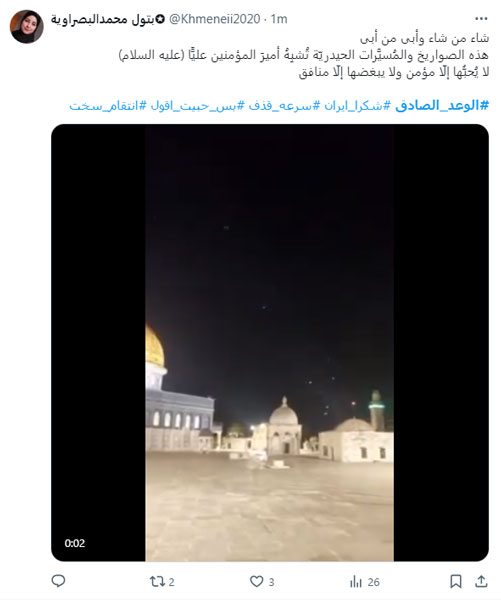Click the 1m post timestamp
This screenshot has width=501, height=600.
coord(279,19)
